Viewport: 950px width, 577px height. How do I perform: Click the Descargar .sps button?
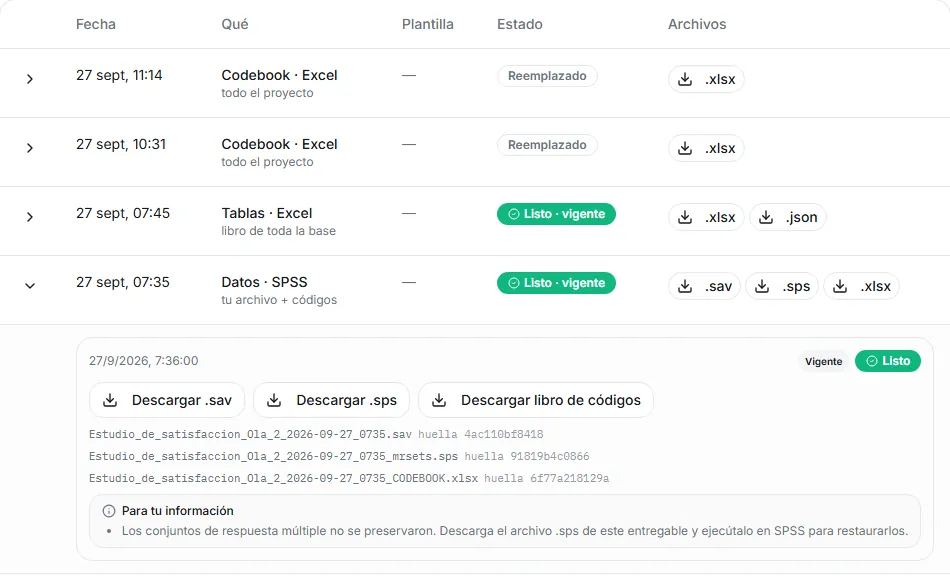pyautogui.click(x=331, y=400)
